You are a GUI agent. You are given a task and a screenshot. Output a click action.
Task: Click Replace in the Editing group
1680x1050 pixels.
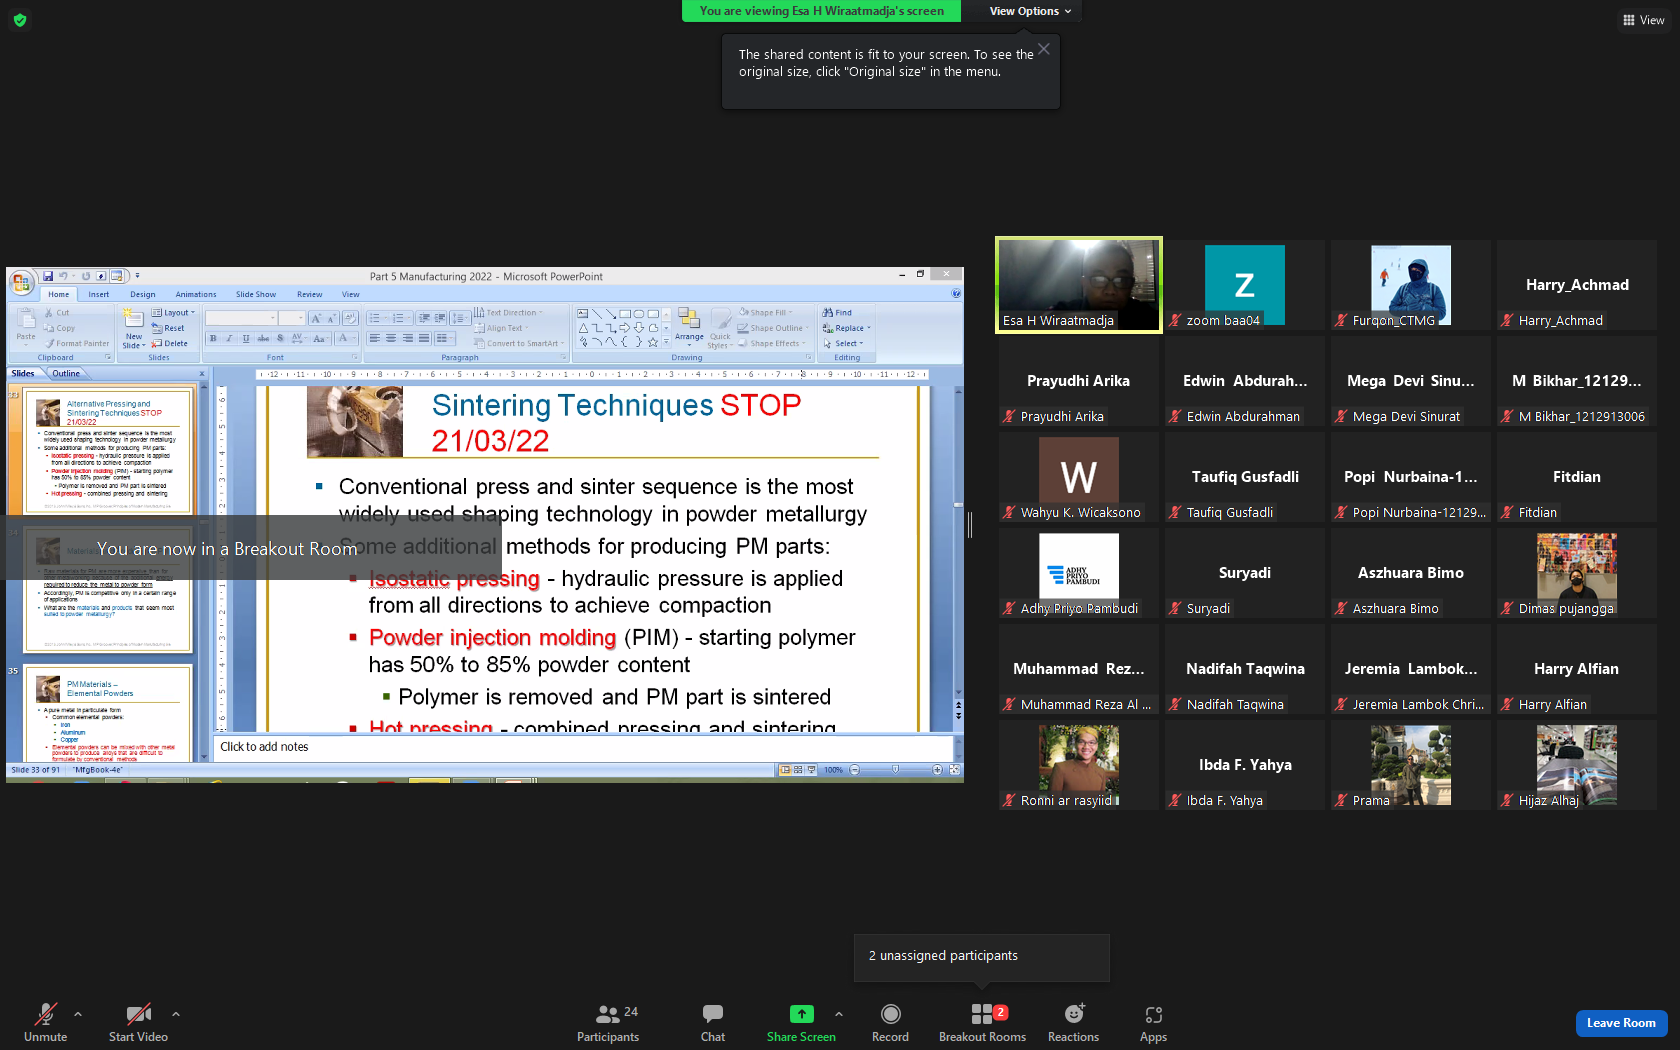pyautogui.click(x=846, y=328)
